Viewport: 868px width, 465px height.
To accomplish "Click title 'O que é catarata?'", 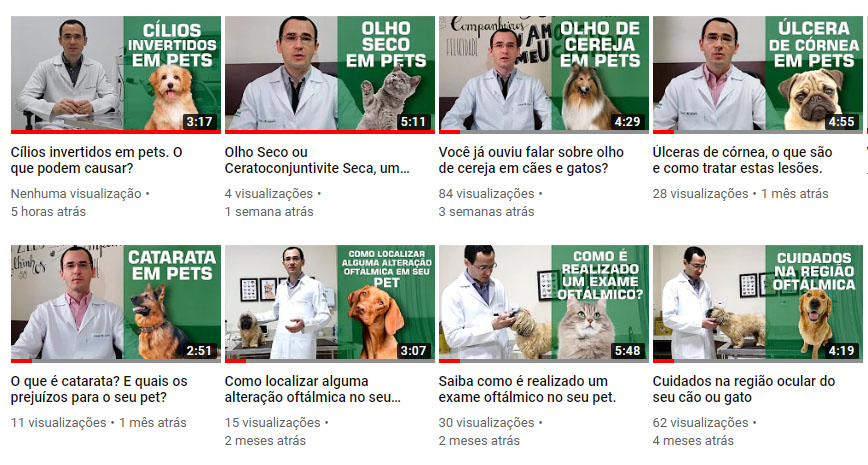I will 99,389.
